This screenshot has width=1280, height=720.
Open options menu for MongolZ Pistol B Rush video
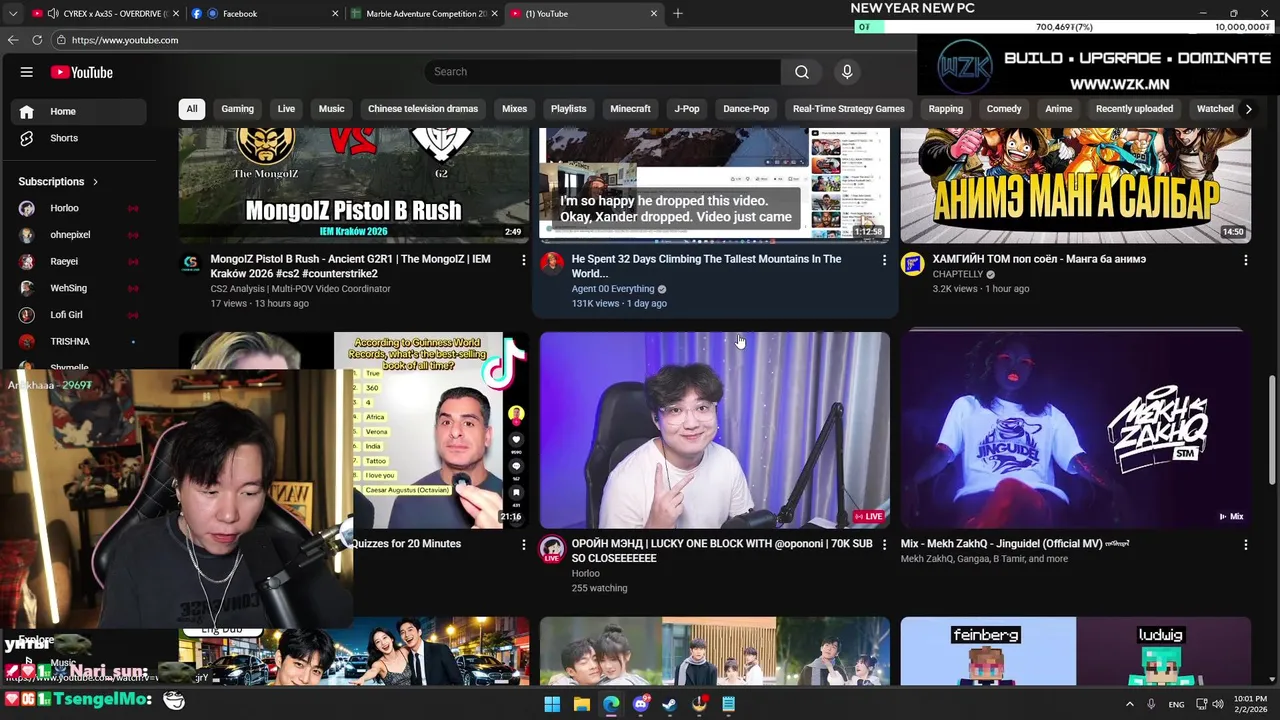[523, 260]
